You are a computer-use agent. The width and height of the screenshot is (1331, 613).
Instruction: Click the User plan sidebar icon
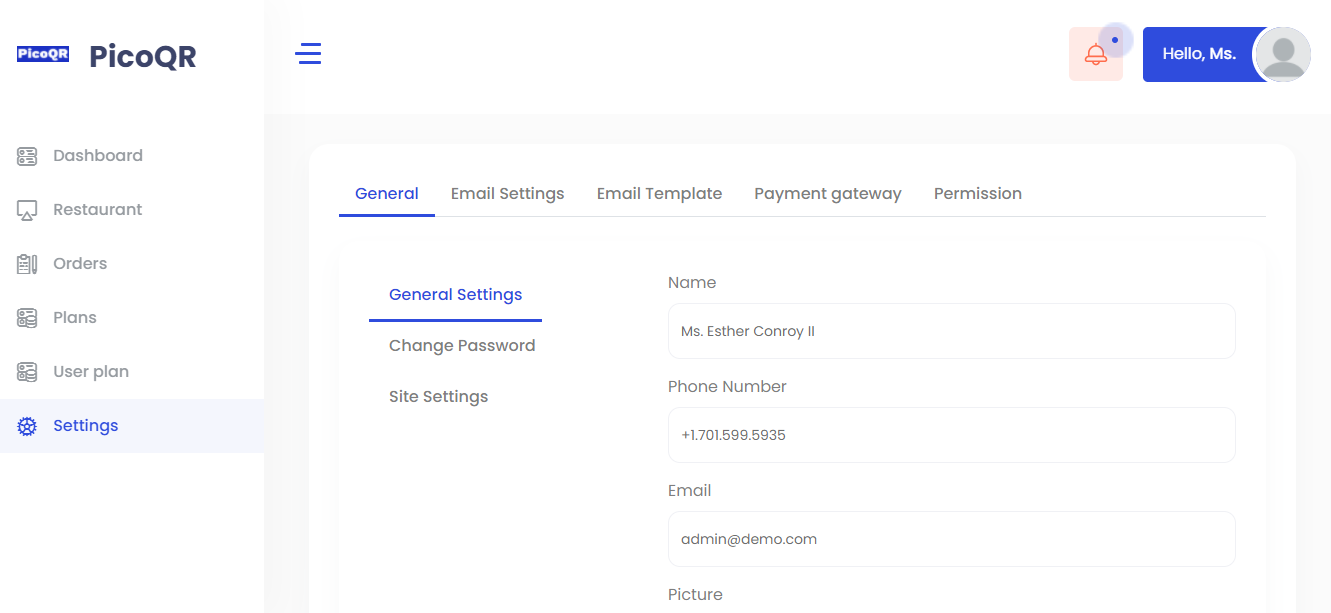coord(27,372)
